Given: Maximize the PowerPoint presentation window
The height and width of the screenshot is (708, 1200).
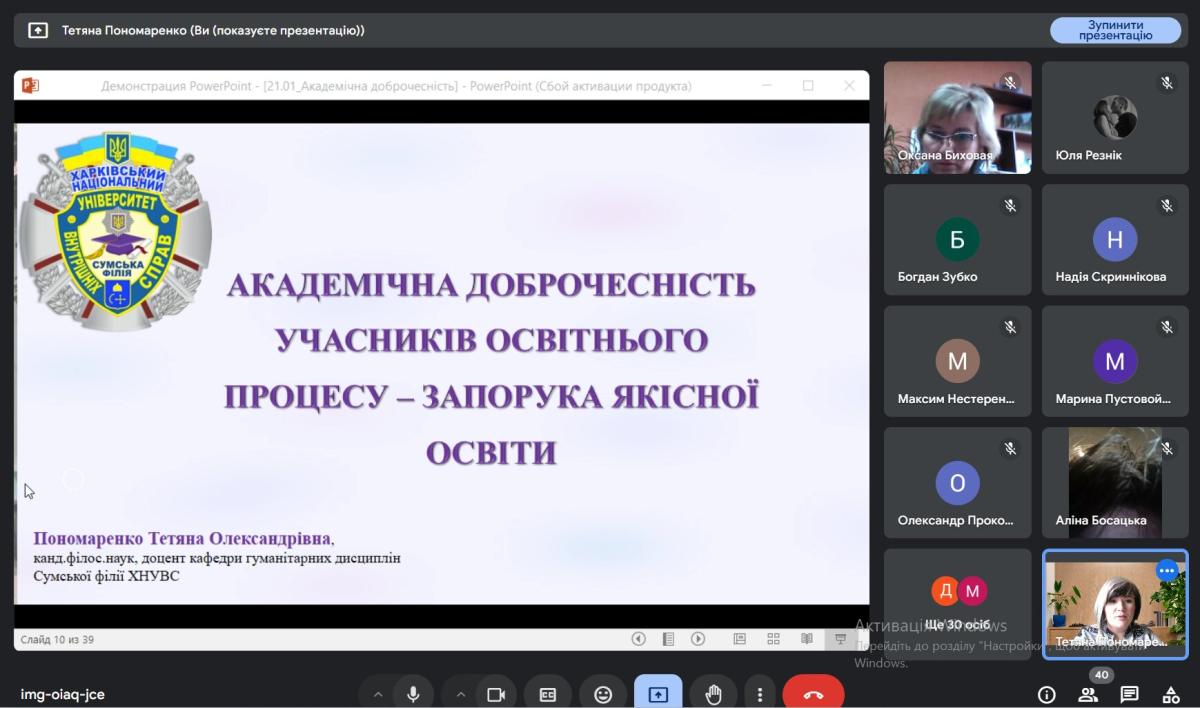Looking at the screenshot, I should (808, 86).
